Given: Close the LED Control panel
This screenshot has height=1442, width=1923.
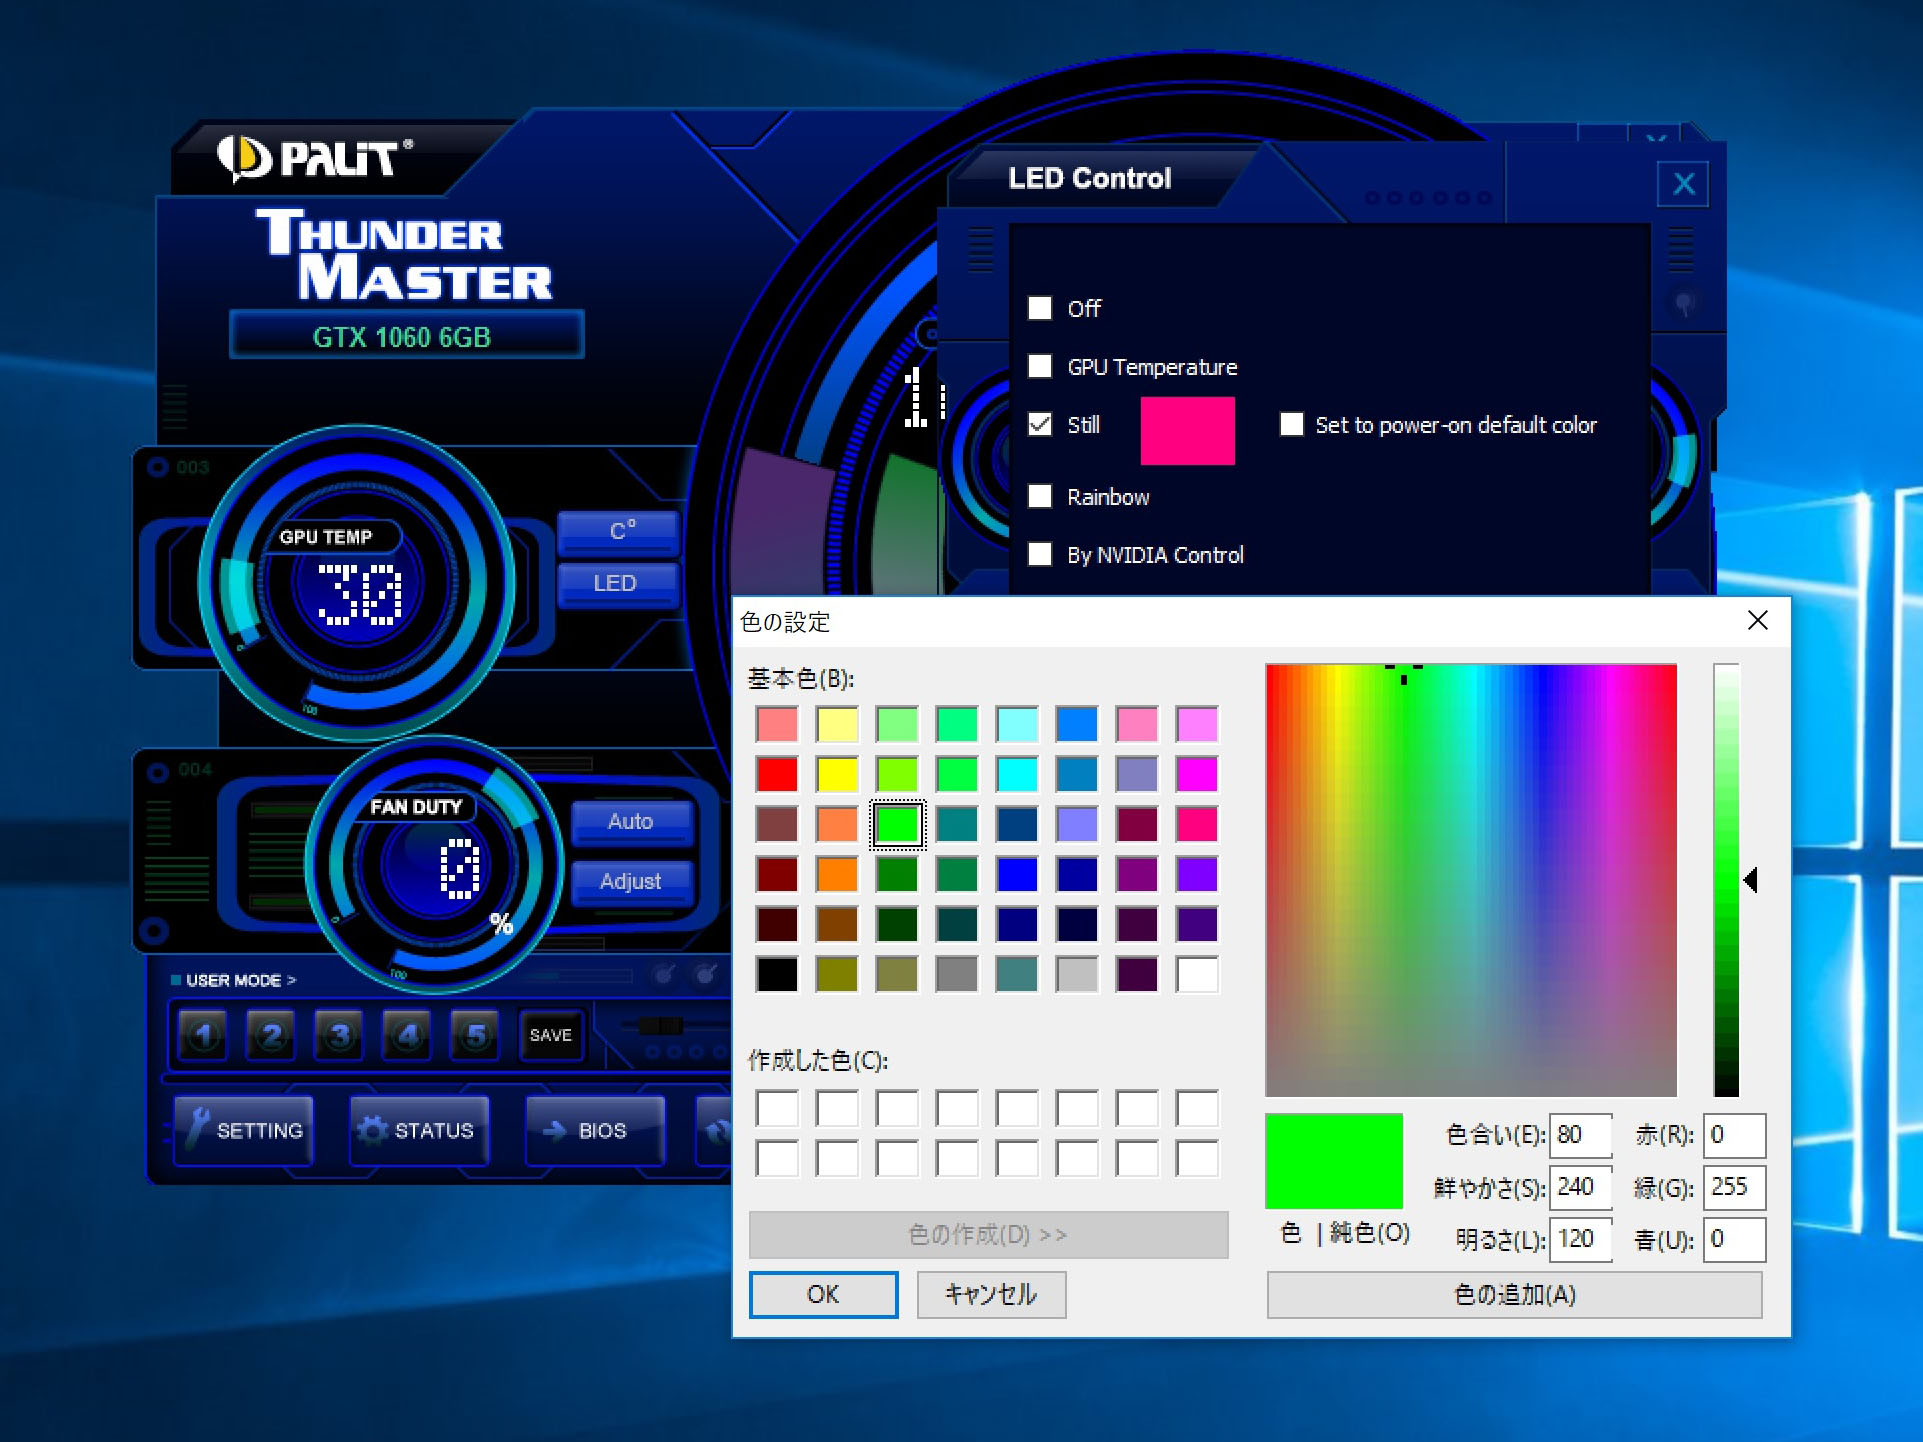Looking at the screenshot, I should click(1683, 184).
